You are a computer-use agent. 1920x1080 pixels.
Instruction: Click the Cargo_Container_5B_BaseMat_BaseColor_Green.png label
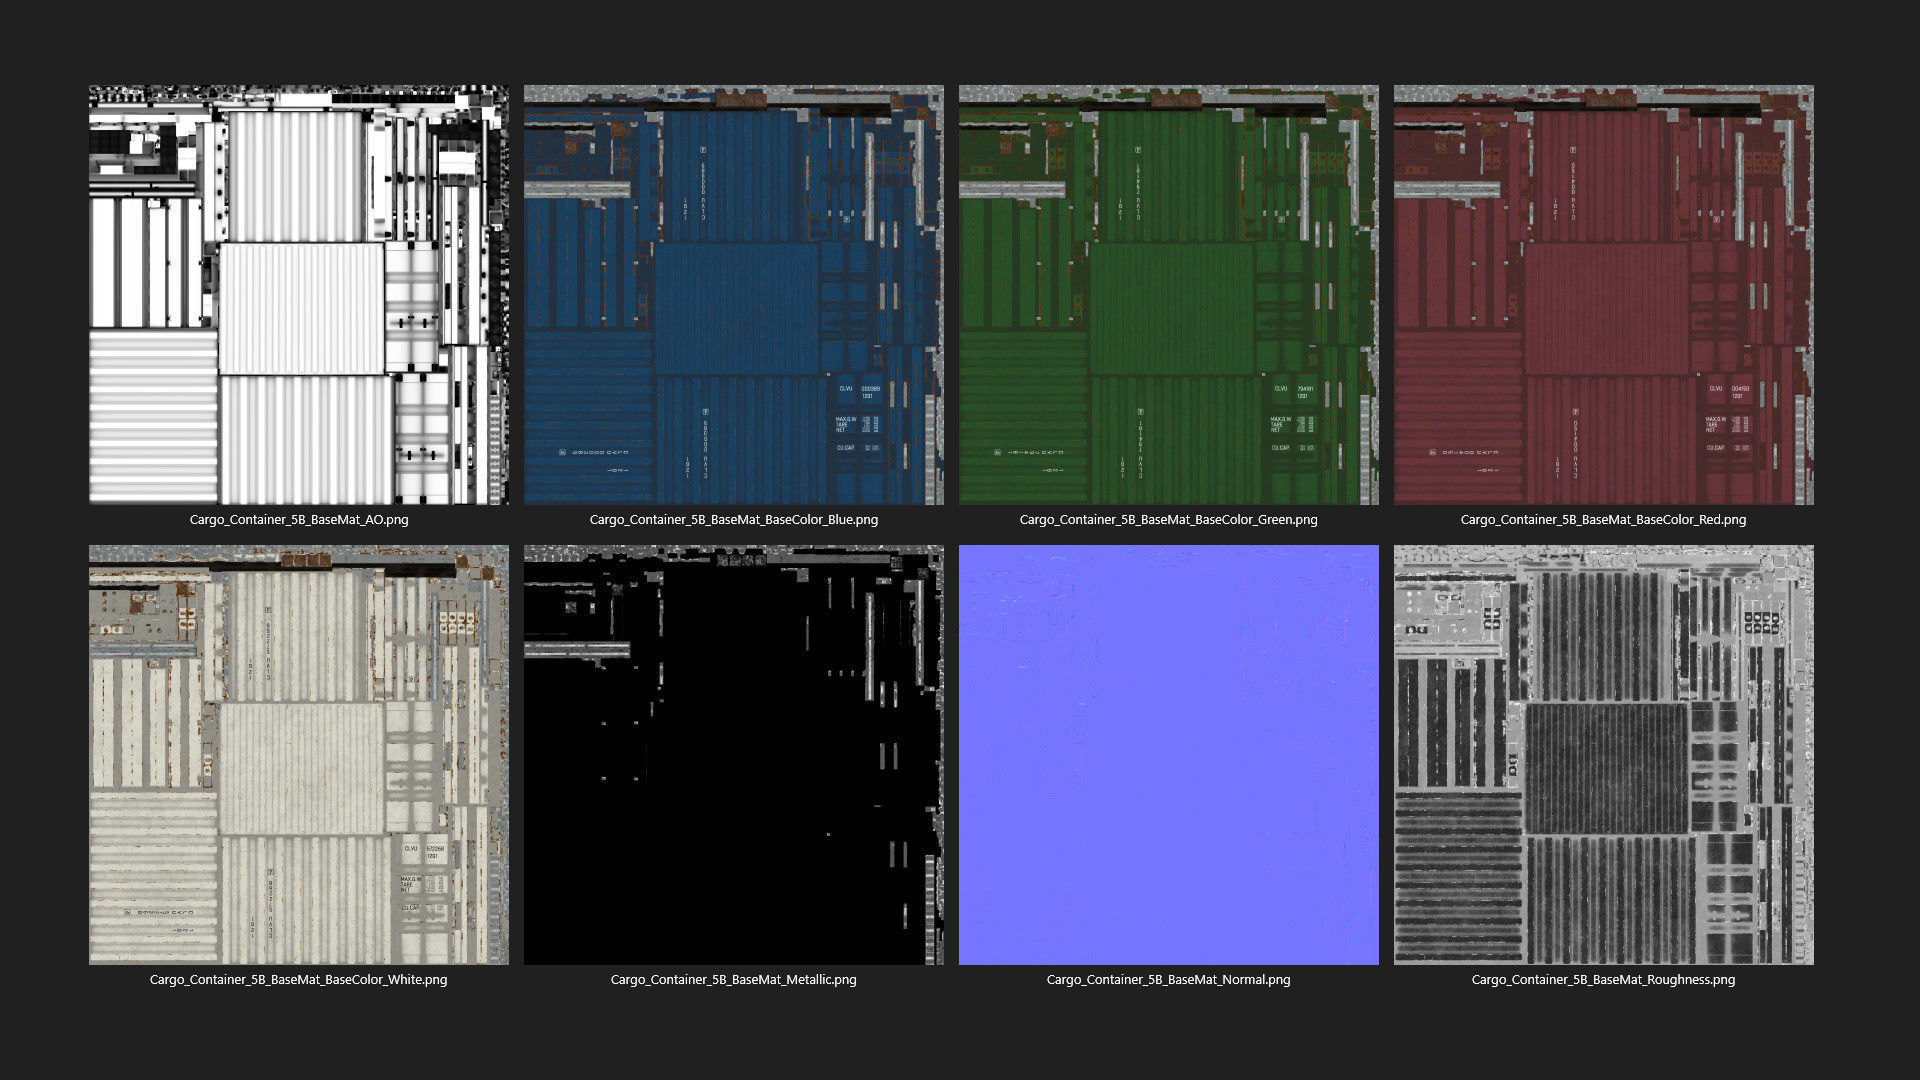[x=1168, y=520]
